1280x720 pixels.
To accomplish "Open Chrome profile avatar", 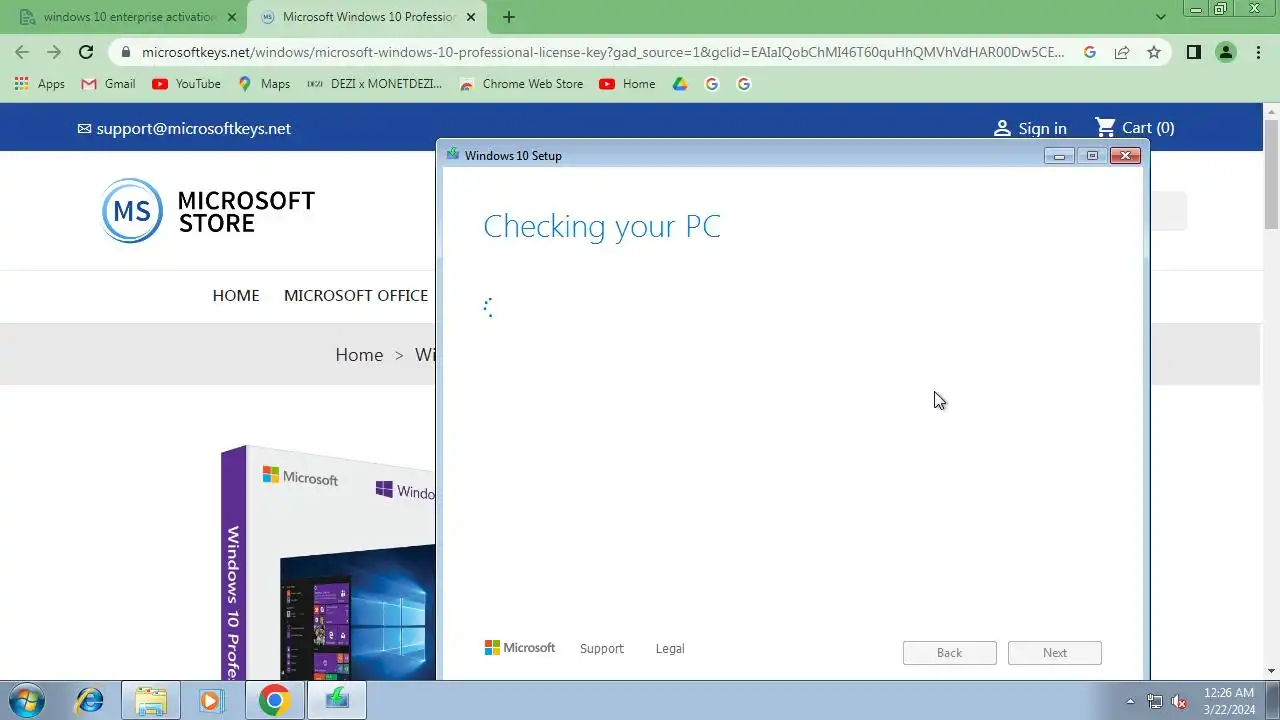I will (1226, 52).
